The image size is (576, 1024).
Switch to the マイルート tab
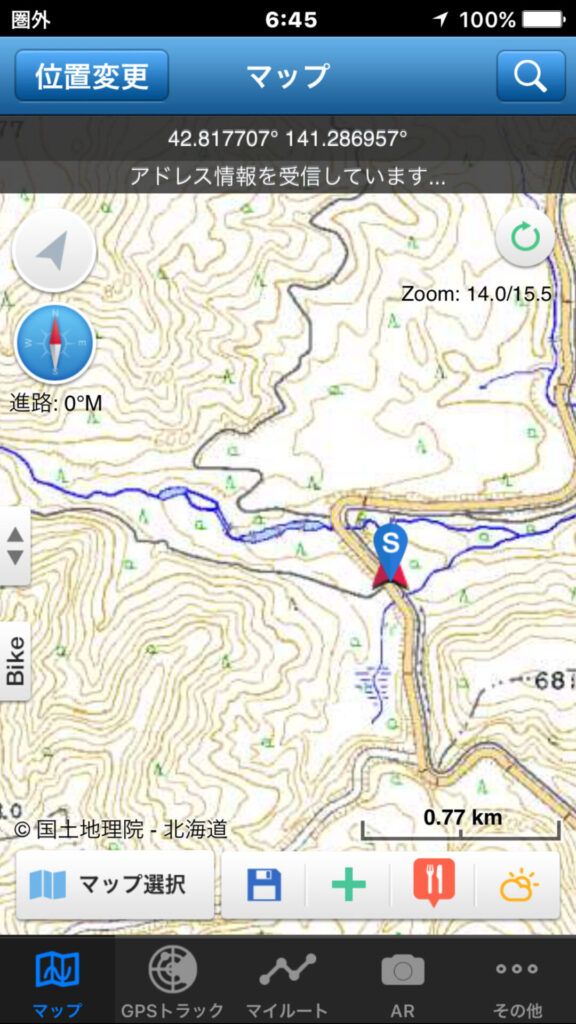coord(287,980)
